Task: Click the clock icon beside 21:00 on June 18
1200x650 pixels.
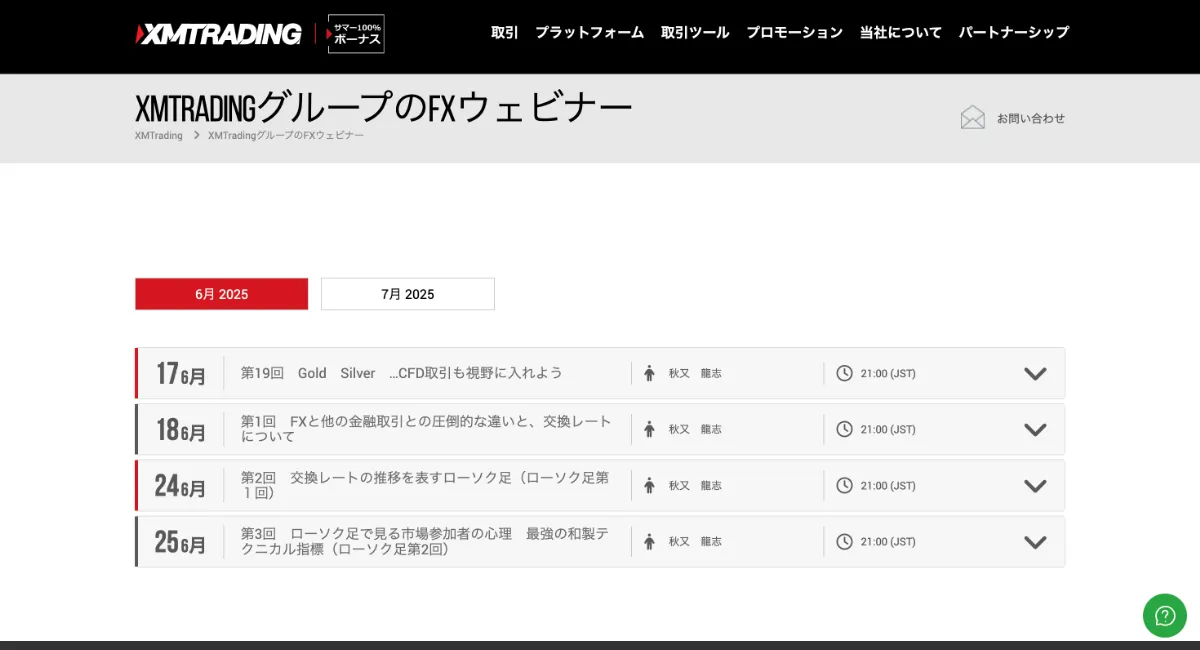Action: pos(843,429)
